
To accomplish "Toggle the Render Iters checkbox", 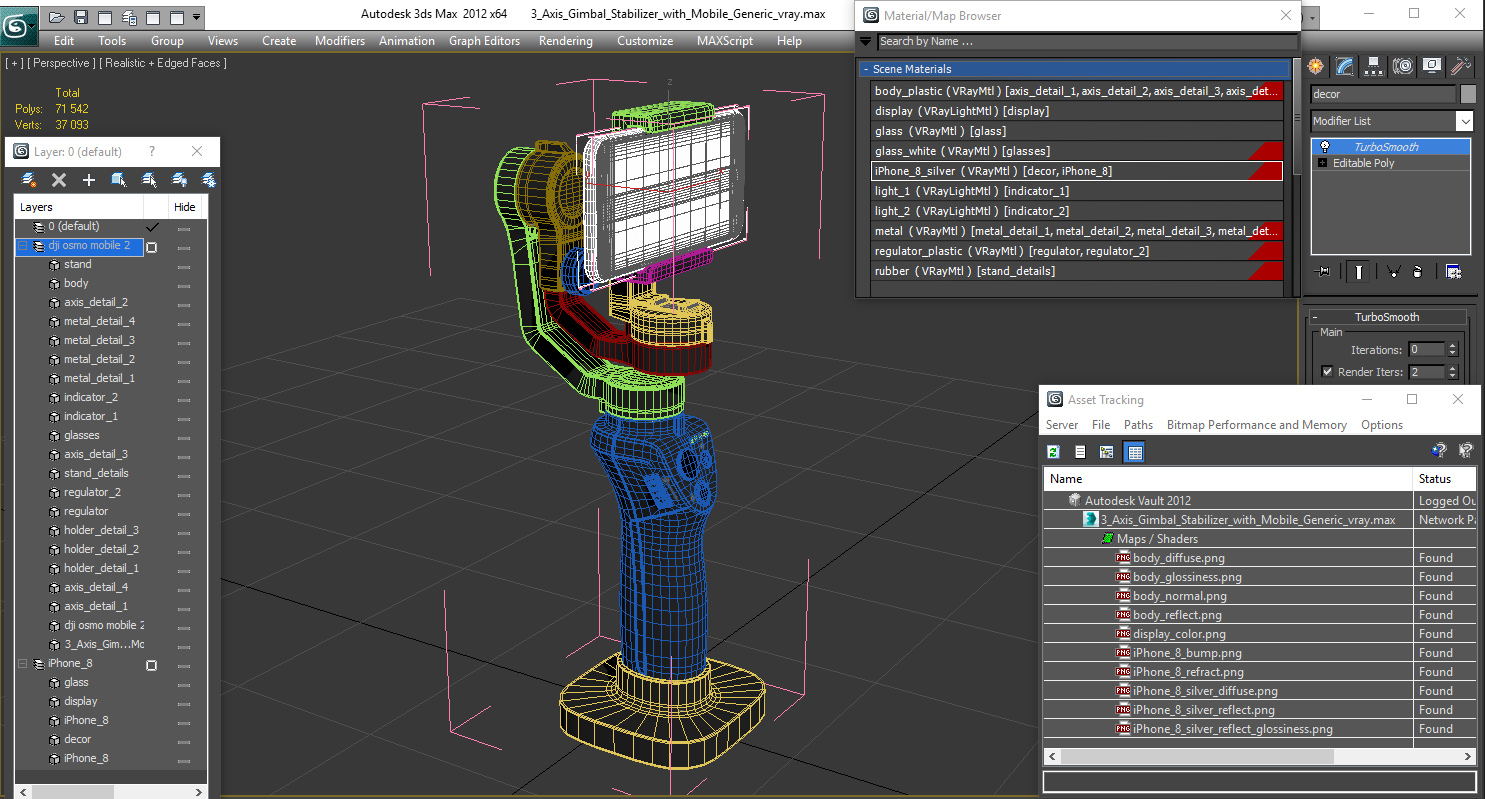I will pos(1327,372).
